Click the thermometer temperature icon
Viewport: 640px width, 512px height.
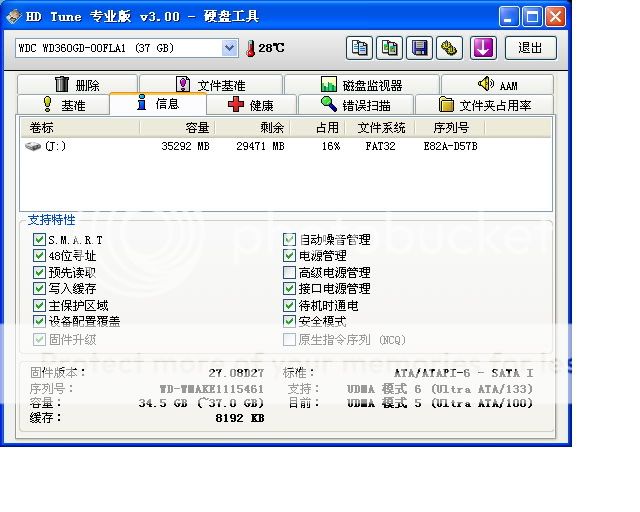tap(250, 48)
